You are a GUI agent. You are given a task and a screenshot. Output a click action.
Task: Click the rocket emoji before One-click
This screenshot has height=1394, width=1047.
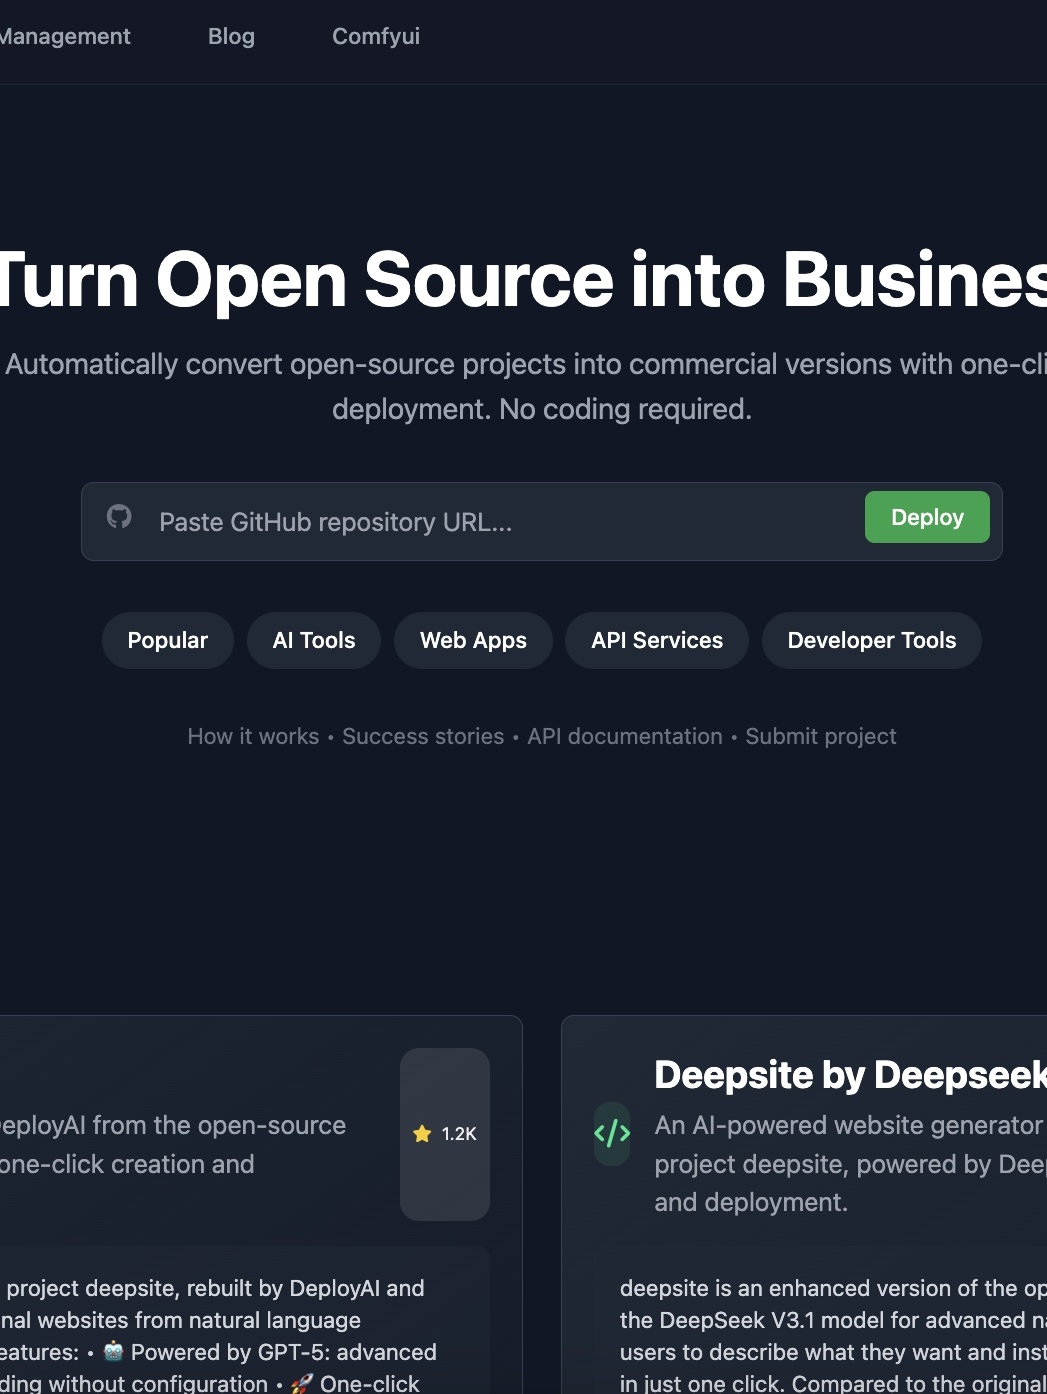coord(301,1384)
